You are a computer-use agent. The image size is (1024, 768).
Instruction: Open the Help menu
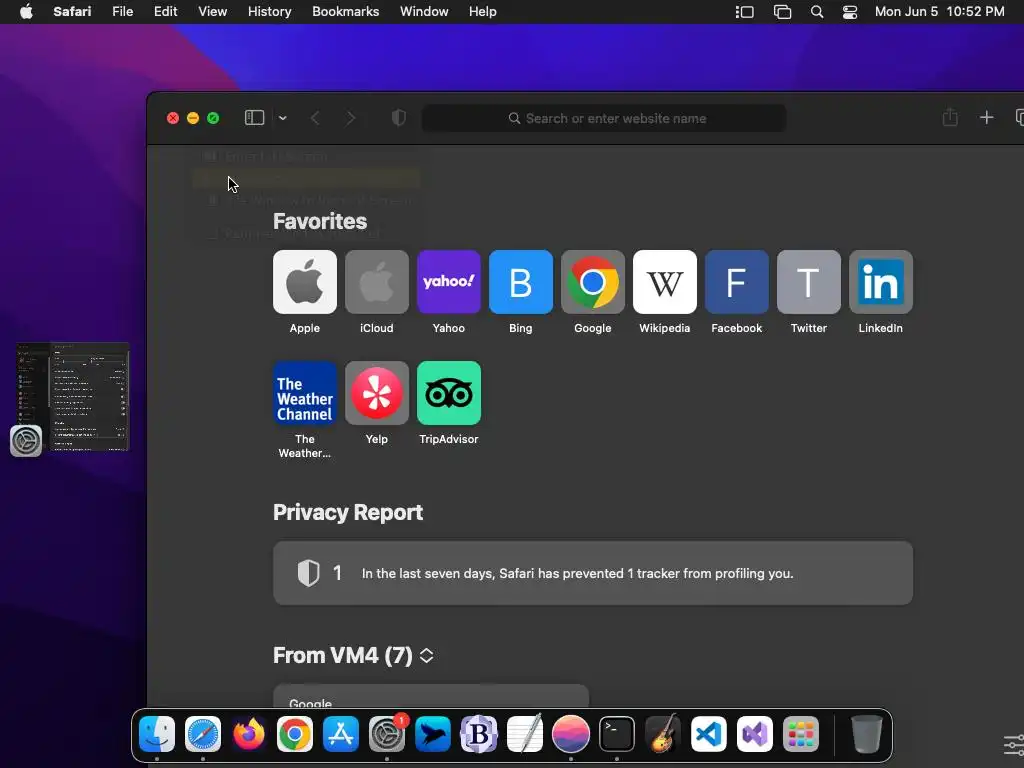(483, 12)
